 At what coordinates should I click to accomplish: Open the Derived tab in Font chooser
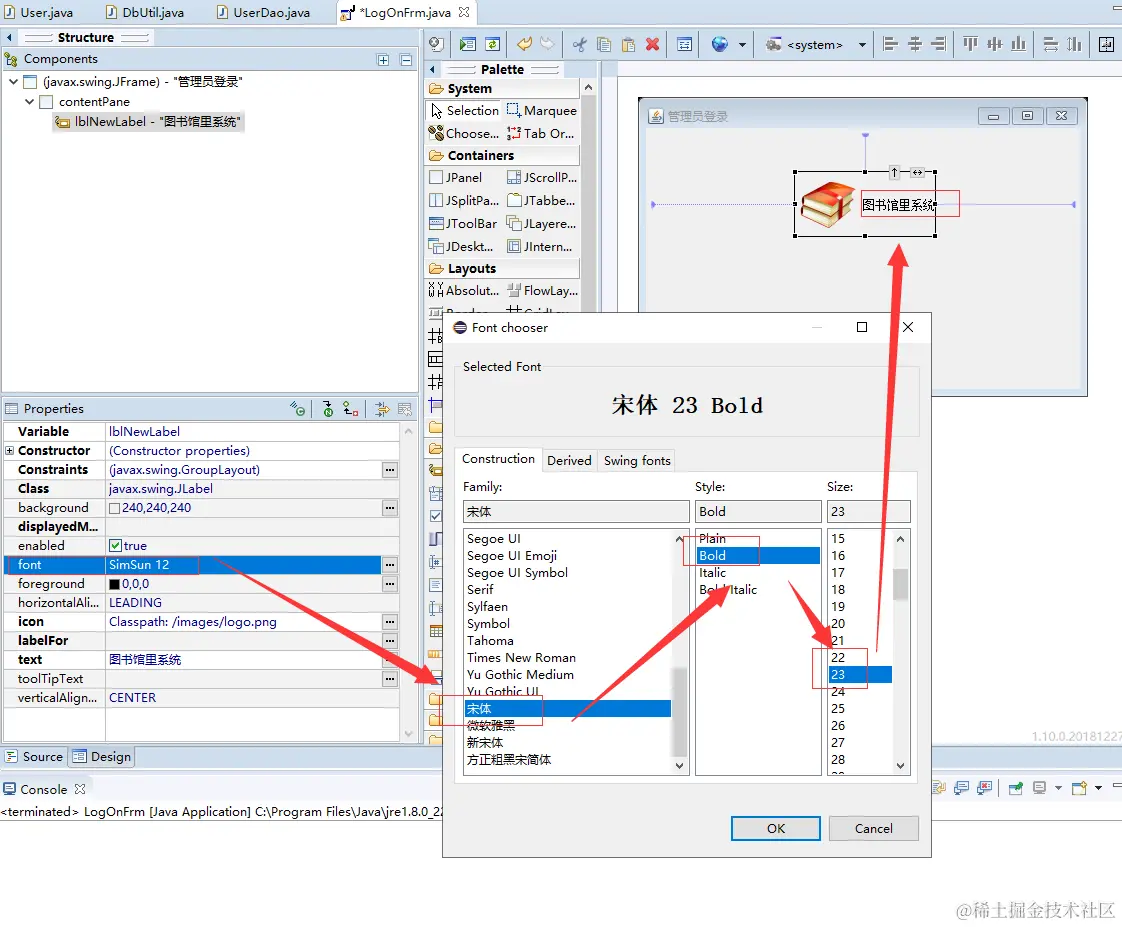(x=569, y=460)
